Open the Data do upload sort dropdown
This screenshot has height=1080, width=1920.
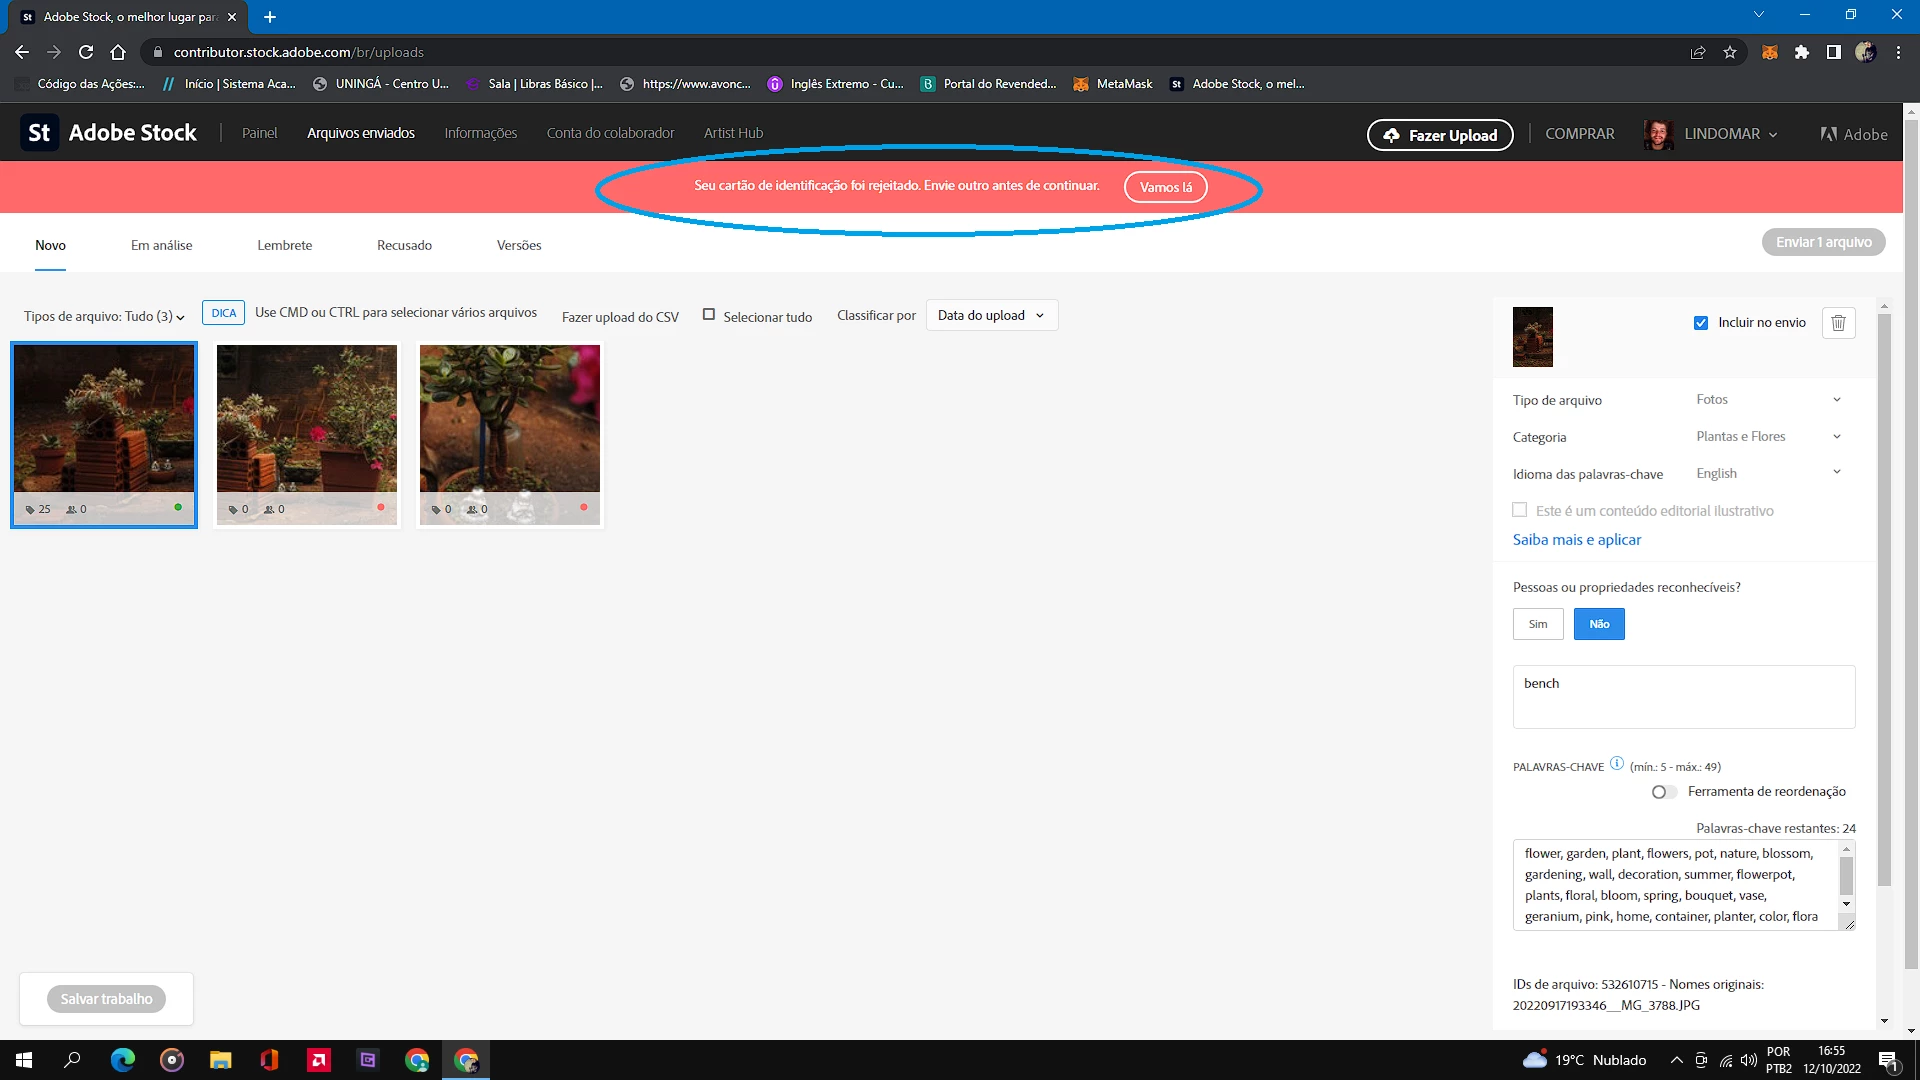pyautogui.click(x=991, y=315)
